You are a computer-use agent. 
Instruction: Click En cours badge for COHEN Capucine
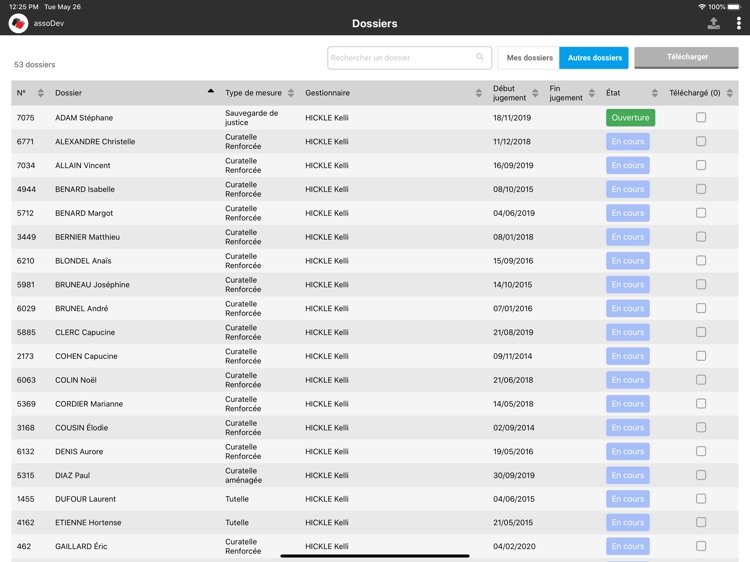pos(628,356)
